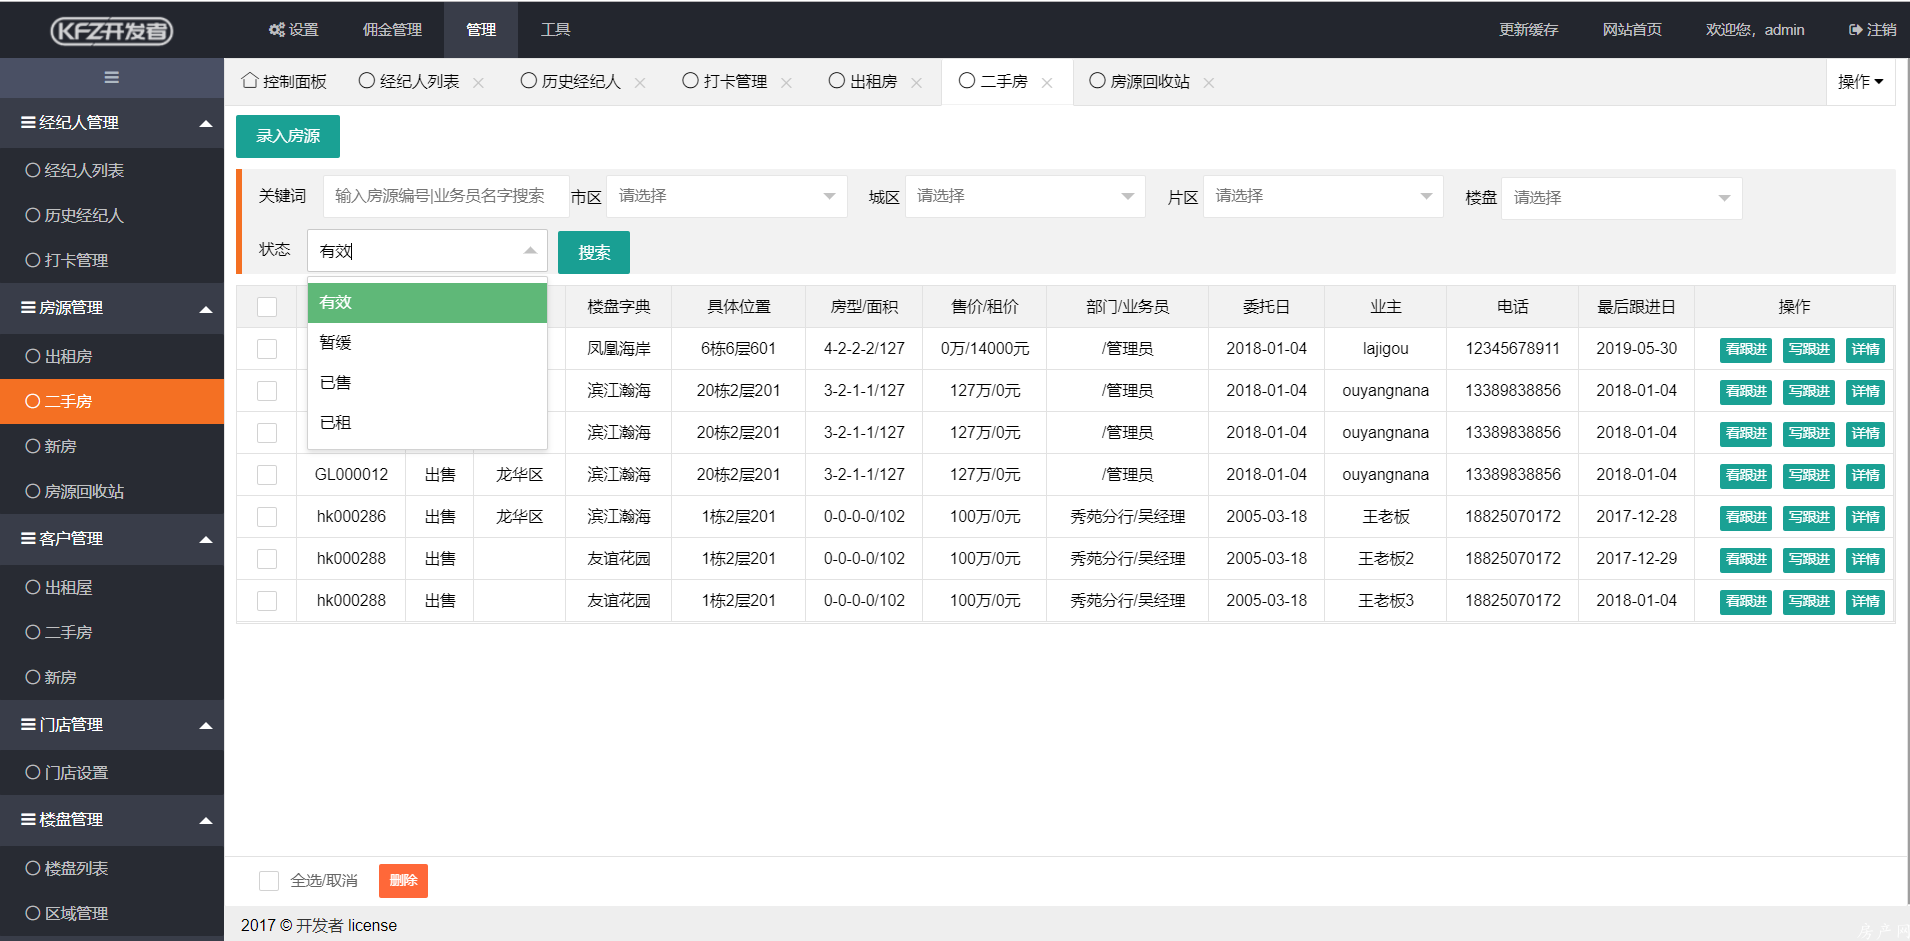
Task: Click 更新缓存 link
Action: (1528, 30)
